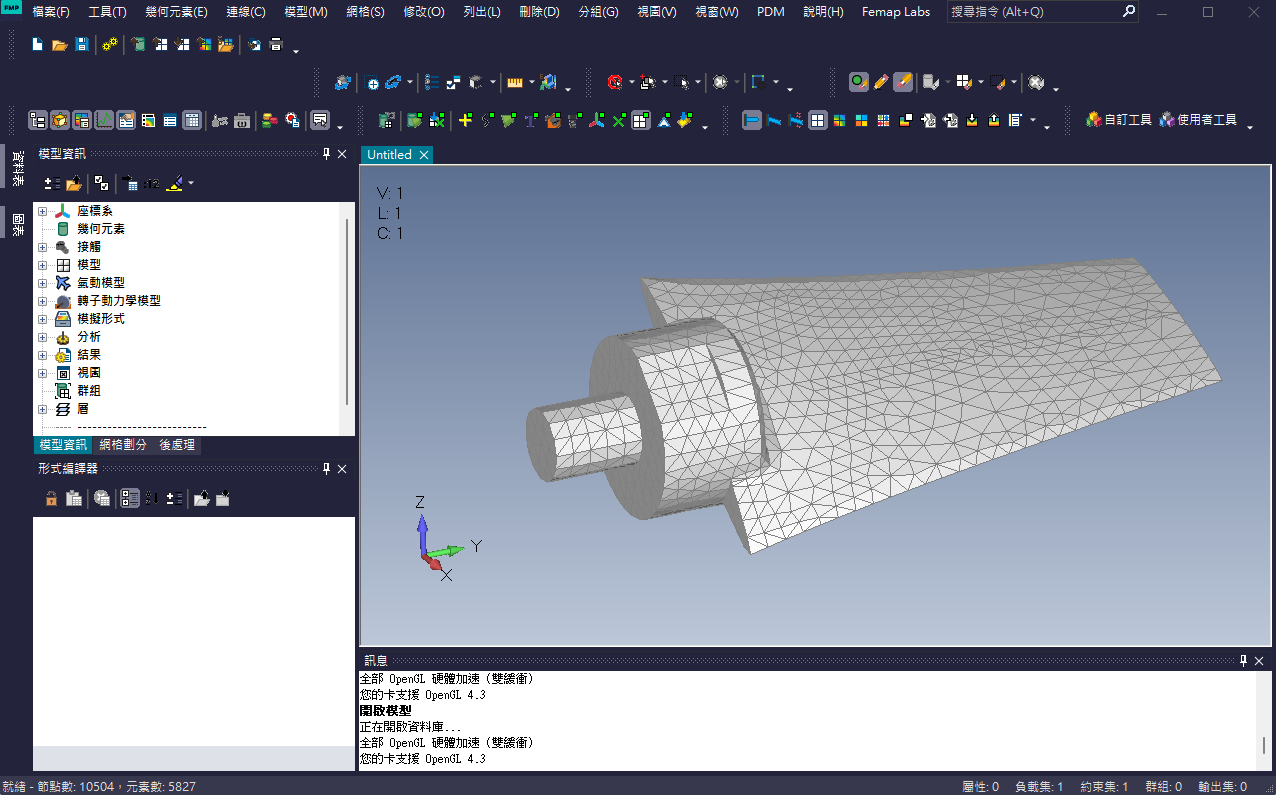Image resolution: width=1276 pixels, height=795 pixels.
Task: Click the Print icon in top toolbar
Action: [x=277, y=45]
